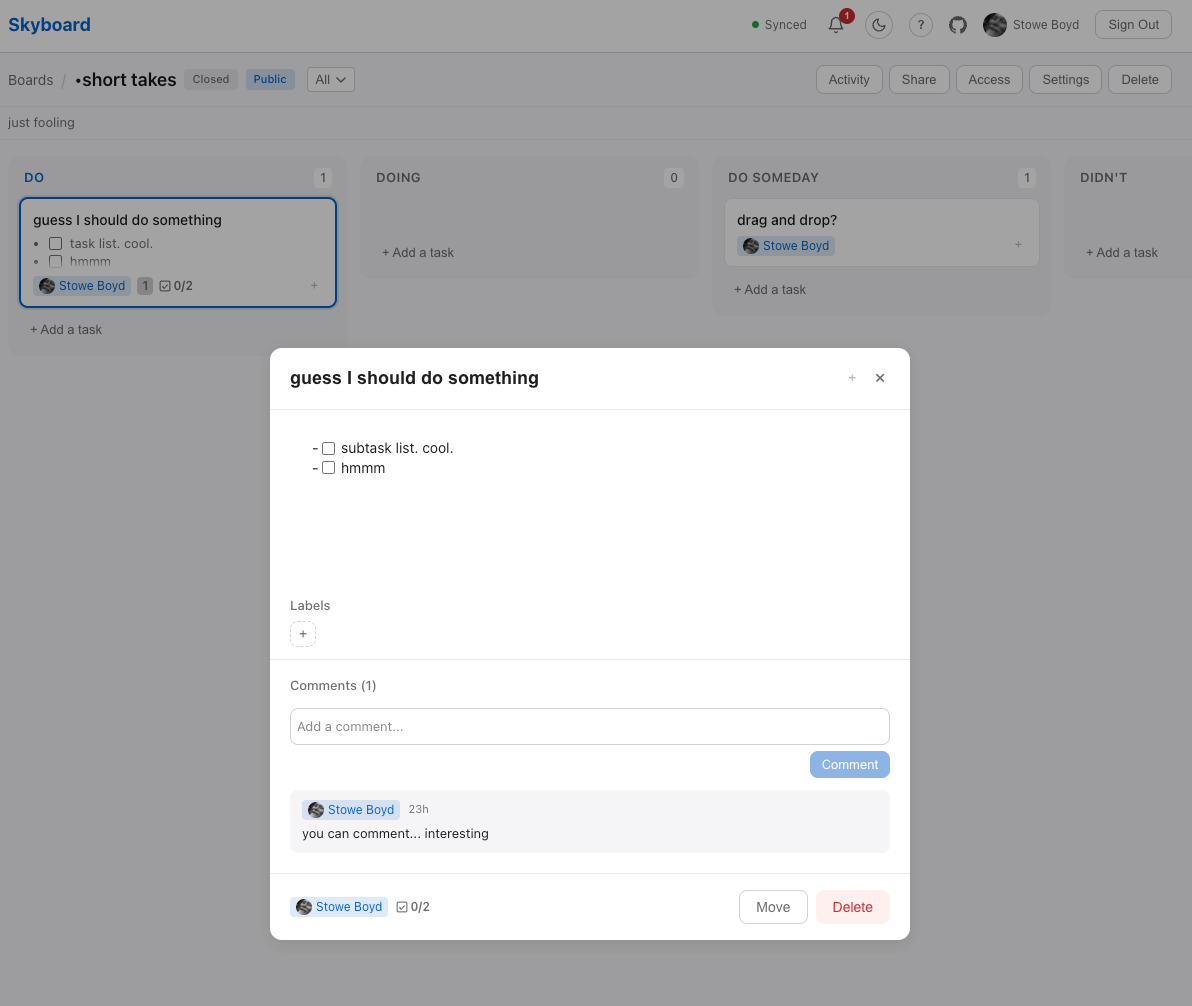Click Stowe Boyd tag on comment
The width and height of the screenshot is (1192, 1006).
pos(351,810)
